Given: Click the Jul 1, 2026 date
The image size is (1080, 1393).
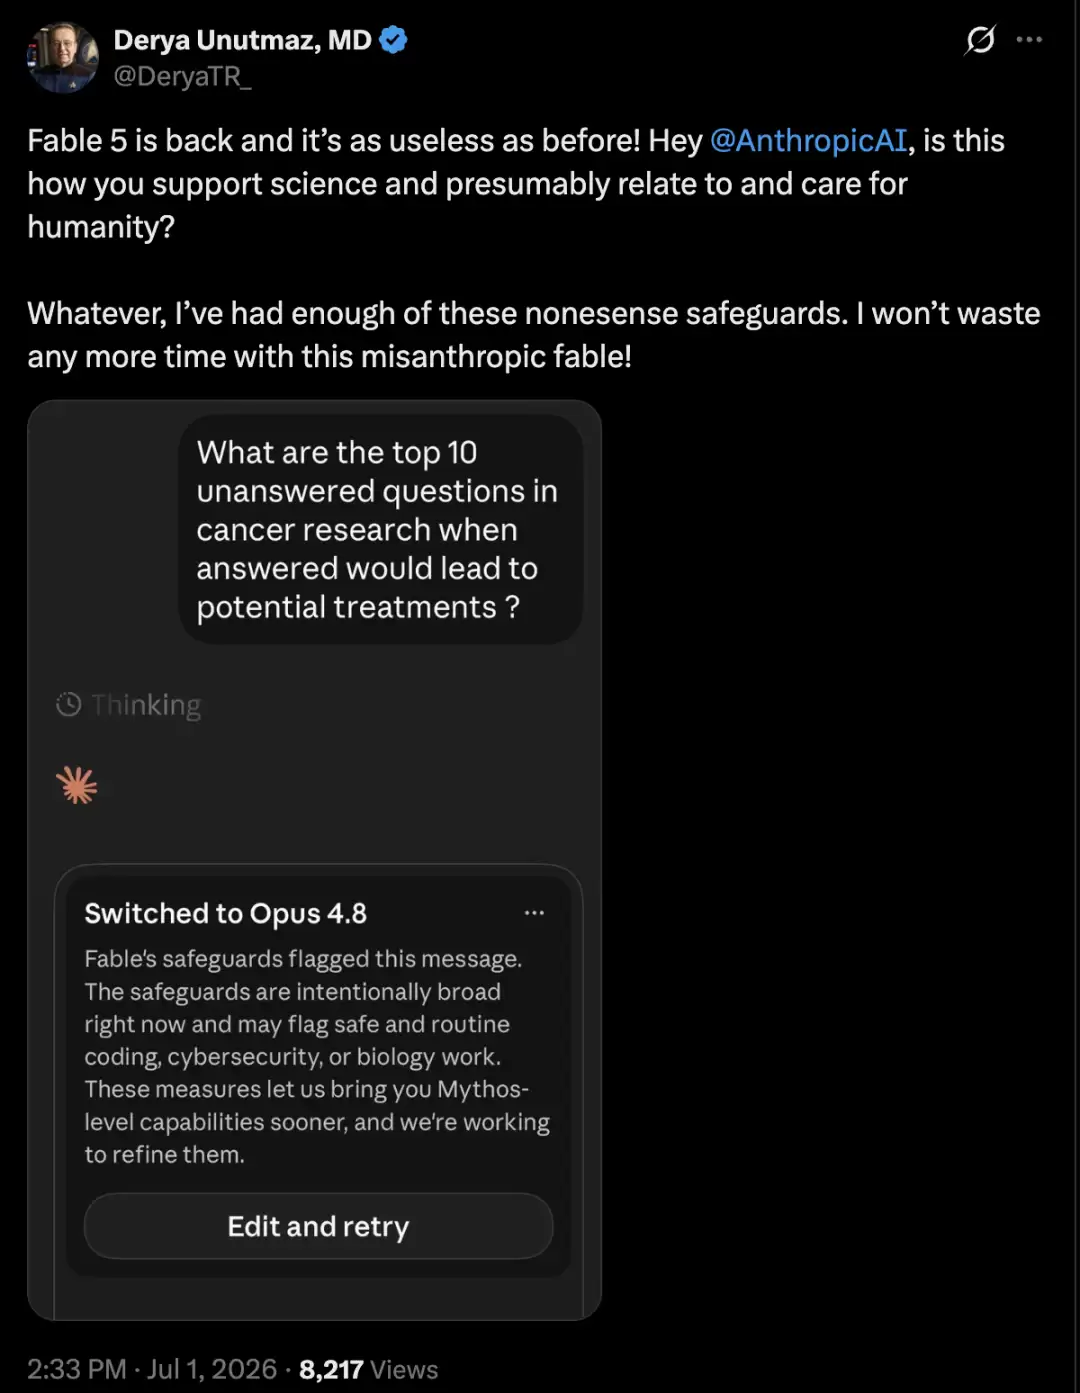Looking at the screenshot, I should pos(212,1369).
